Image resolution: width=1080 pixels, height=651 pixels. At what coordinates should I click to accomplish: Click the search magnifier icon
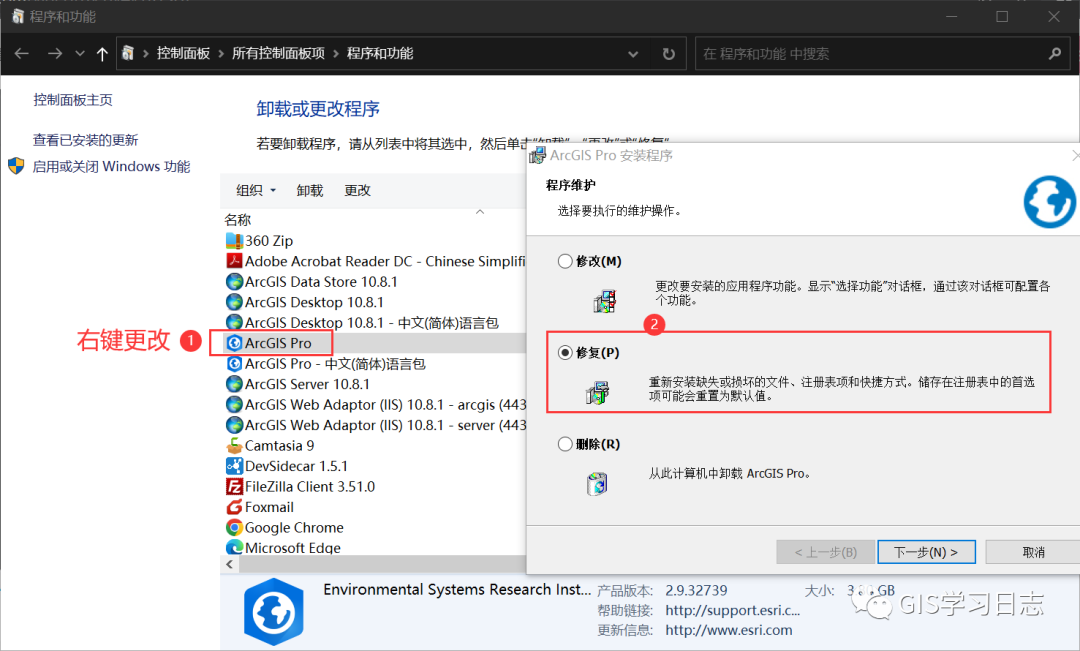[1055, 54]
